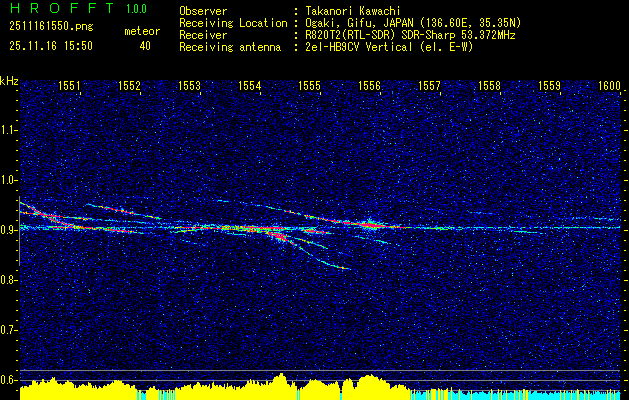Select the meteor label

point(142,31)
